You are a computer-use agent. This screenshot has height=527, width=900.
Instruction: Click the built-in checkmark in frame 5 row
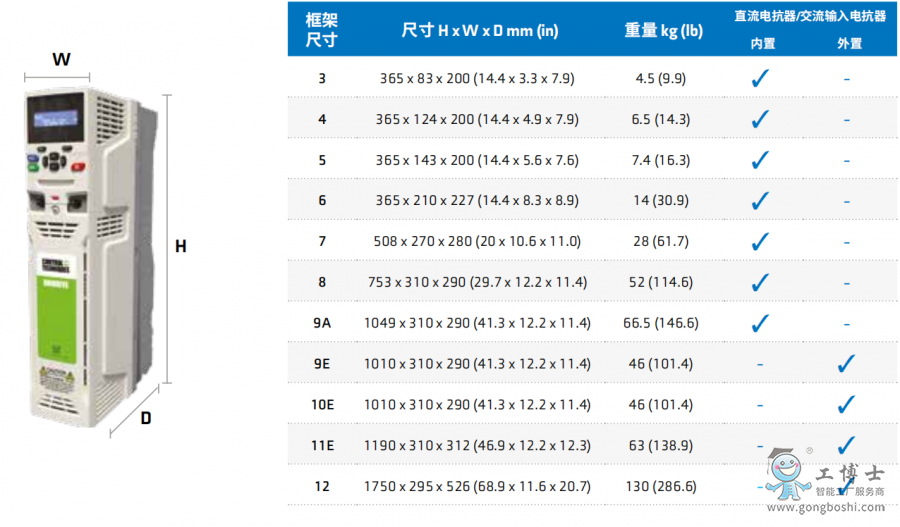pyautogui.click(x=760, y=159)
